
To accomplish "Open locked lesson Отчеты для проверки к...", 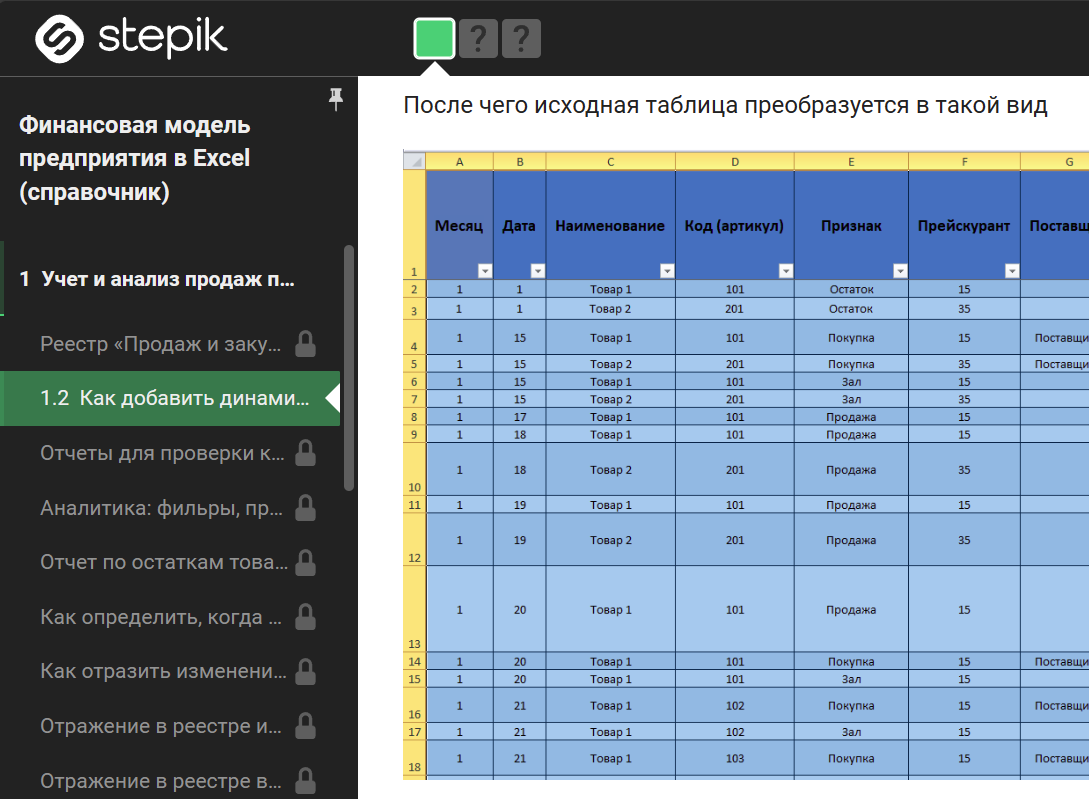I will click(x=162, y=453).
